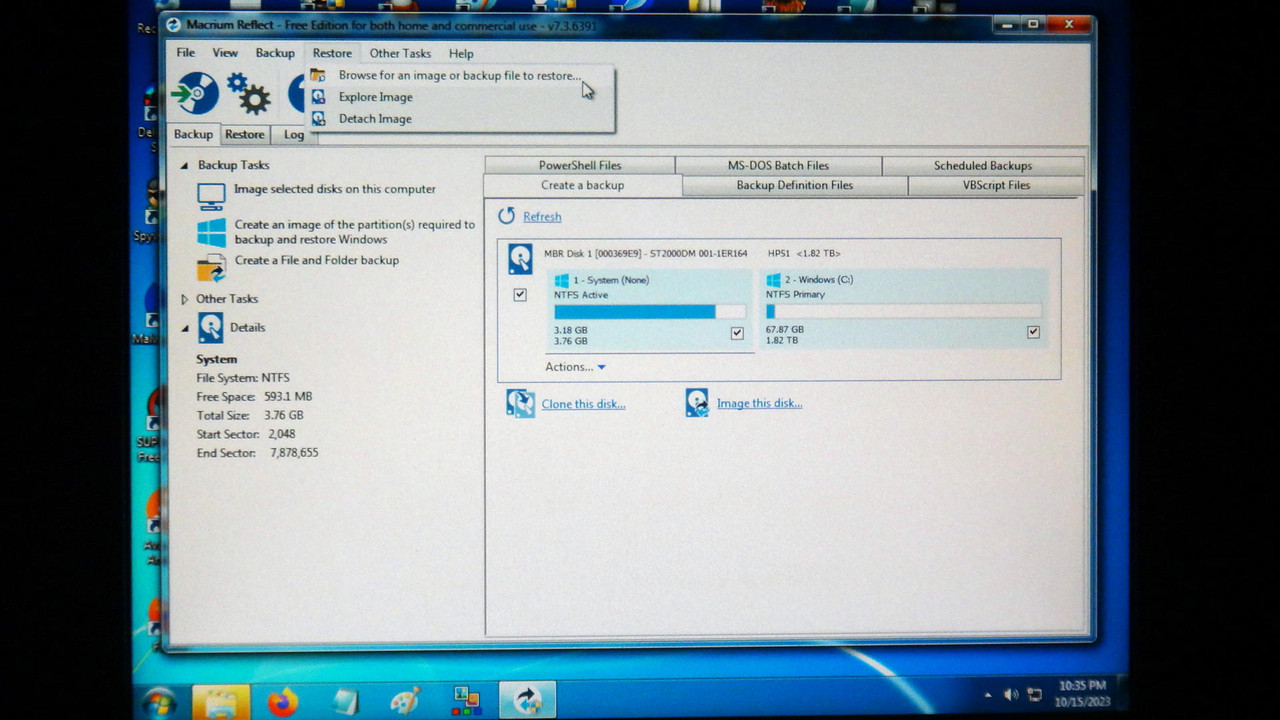
Task: Click the Refresh arrow icon
Action: coord(506,216)
